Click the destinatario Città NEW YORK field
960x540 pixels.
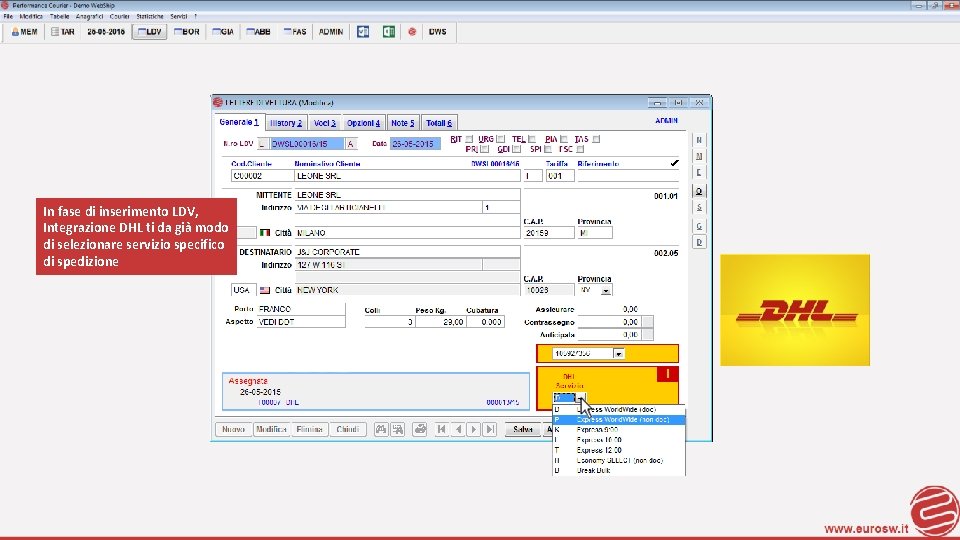click(x=408, y=290)
